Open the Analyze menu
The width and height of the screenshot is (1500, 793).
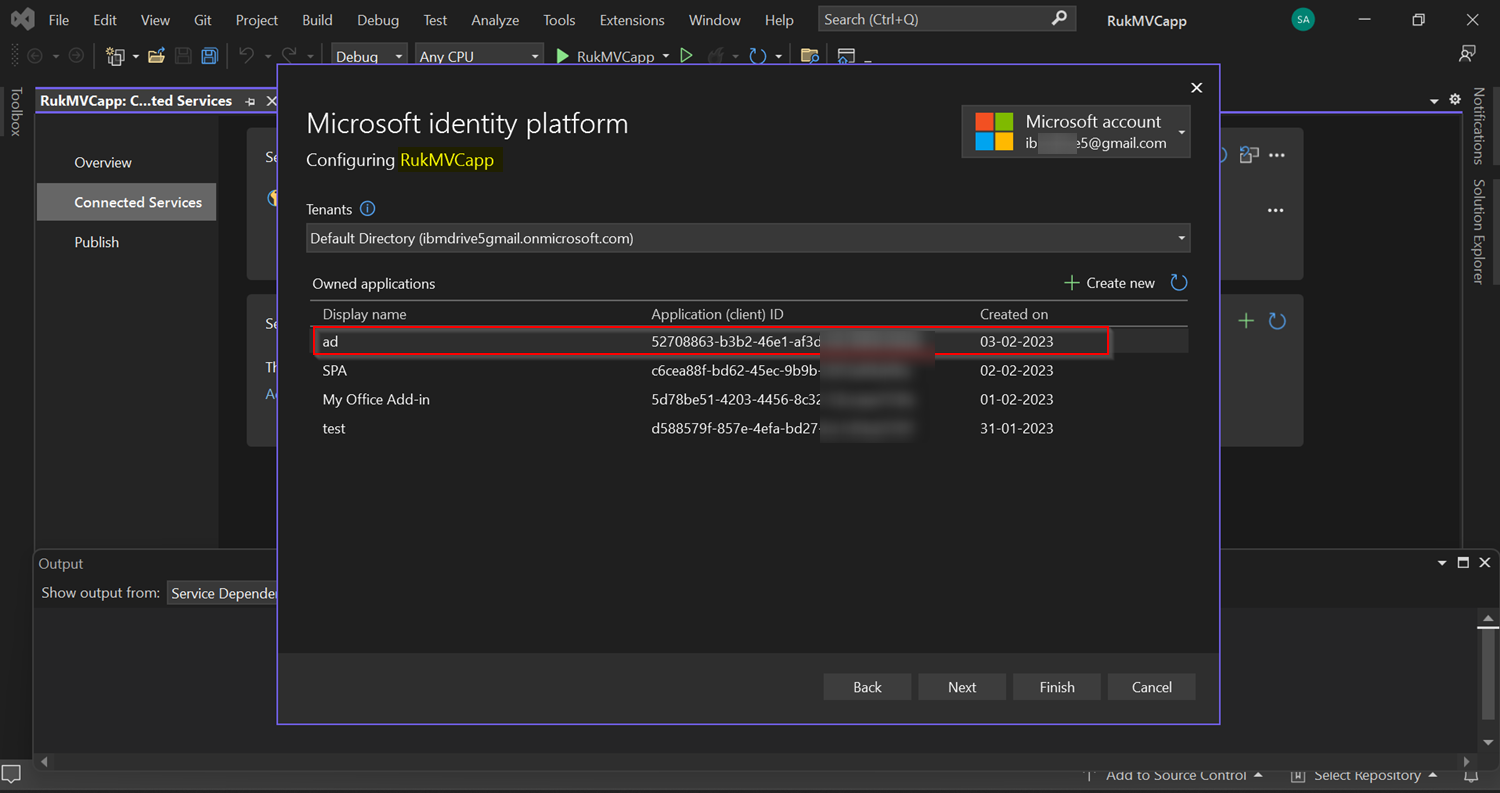point(495,19)
